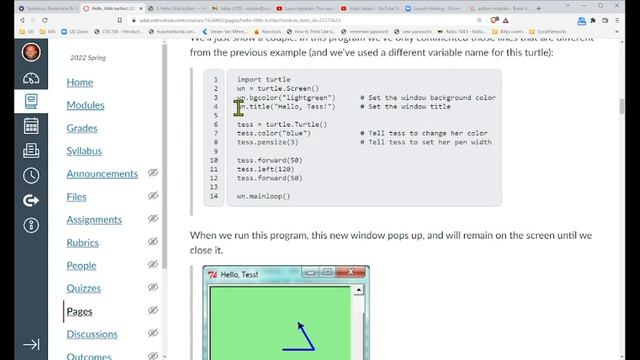Open the Bills bookmarks folder
Screen dimensions: 640x360
point(47,31)
